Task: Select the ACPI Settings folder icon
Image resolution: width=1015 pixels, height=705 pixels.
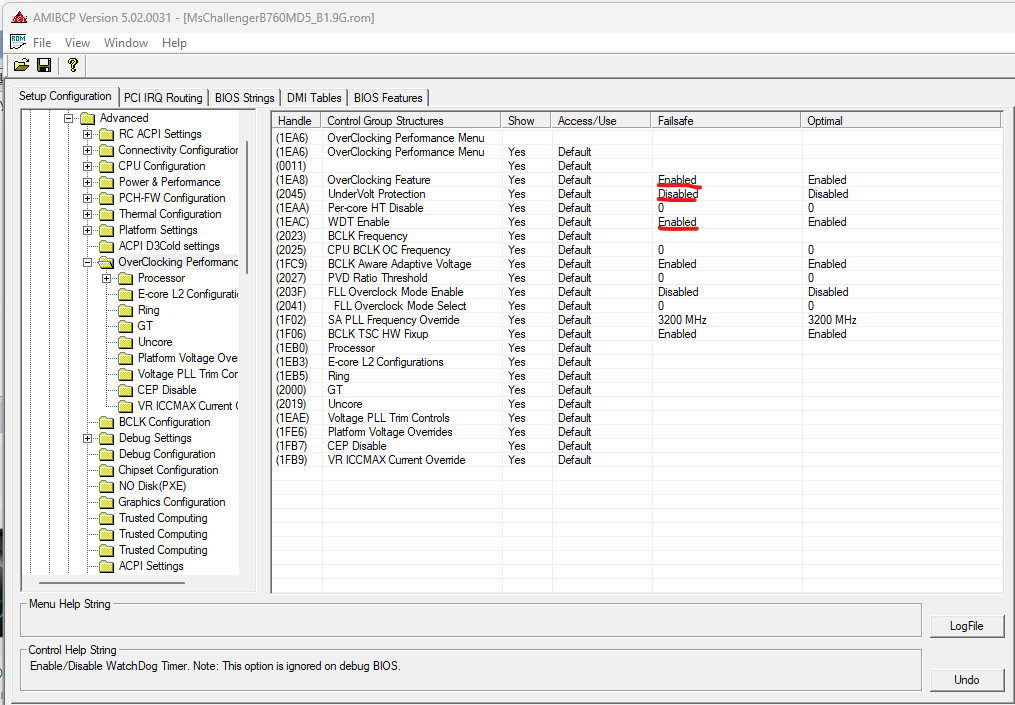Action: point(106,566)
